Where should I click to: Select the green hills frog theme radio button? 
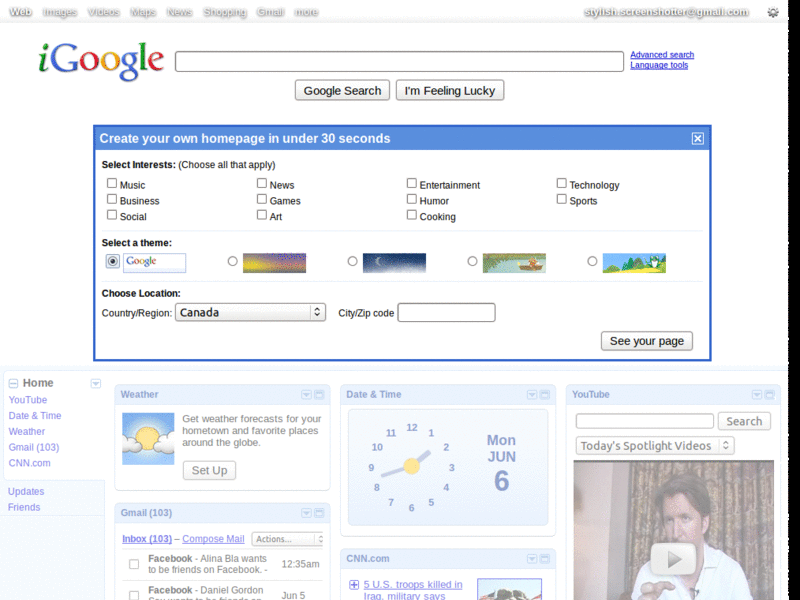click(x=592, y=261)
